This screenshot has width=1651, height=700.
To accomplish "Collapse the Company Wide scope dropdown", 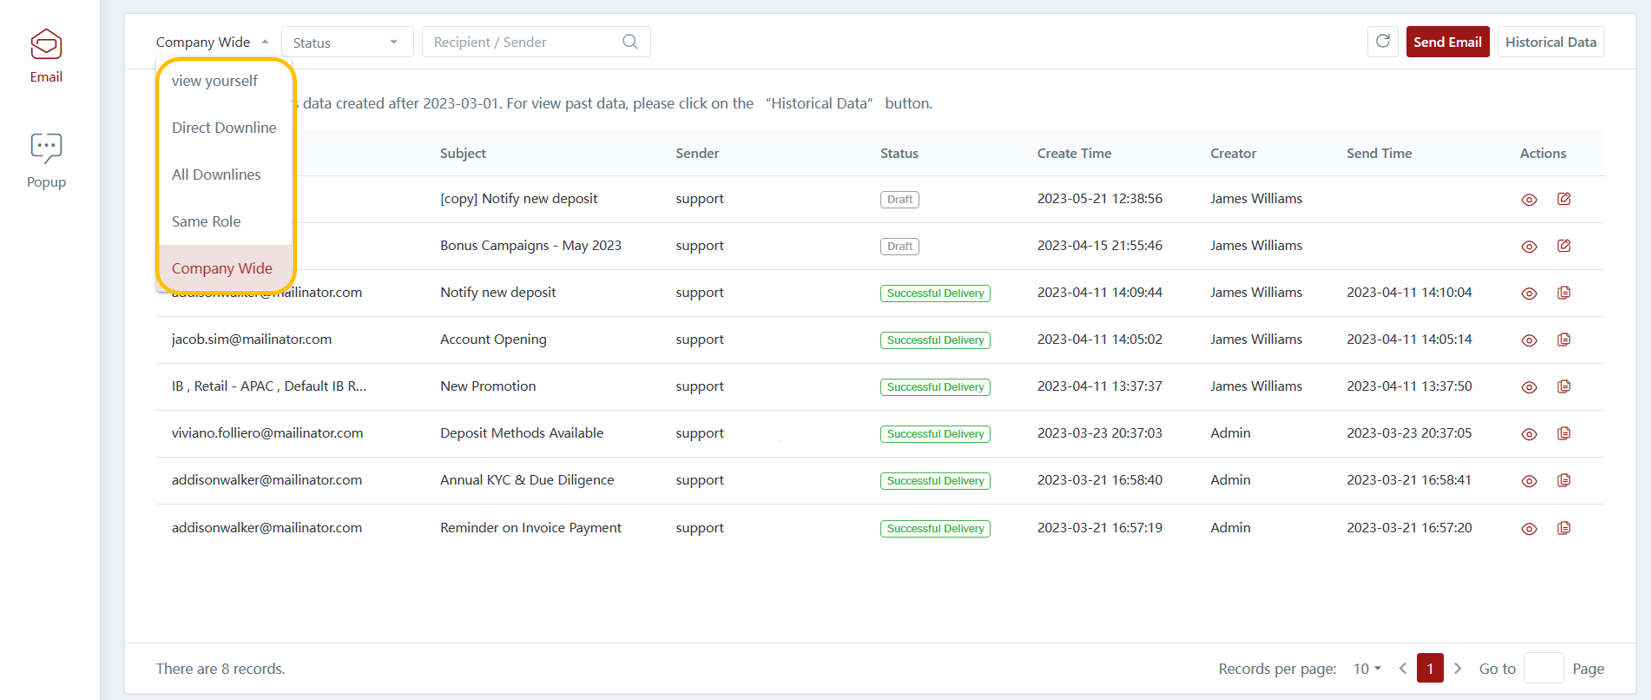I will tap(212, 42).
